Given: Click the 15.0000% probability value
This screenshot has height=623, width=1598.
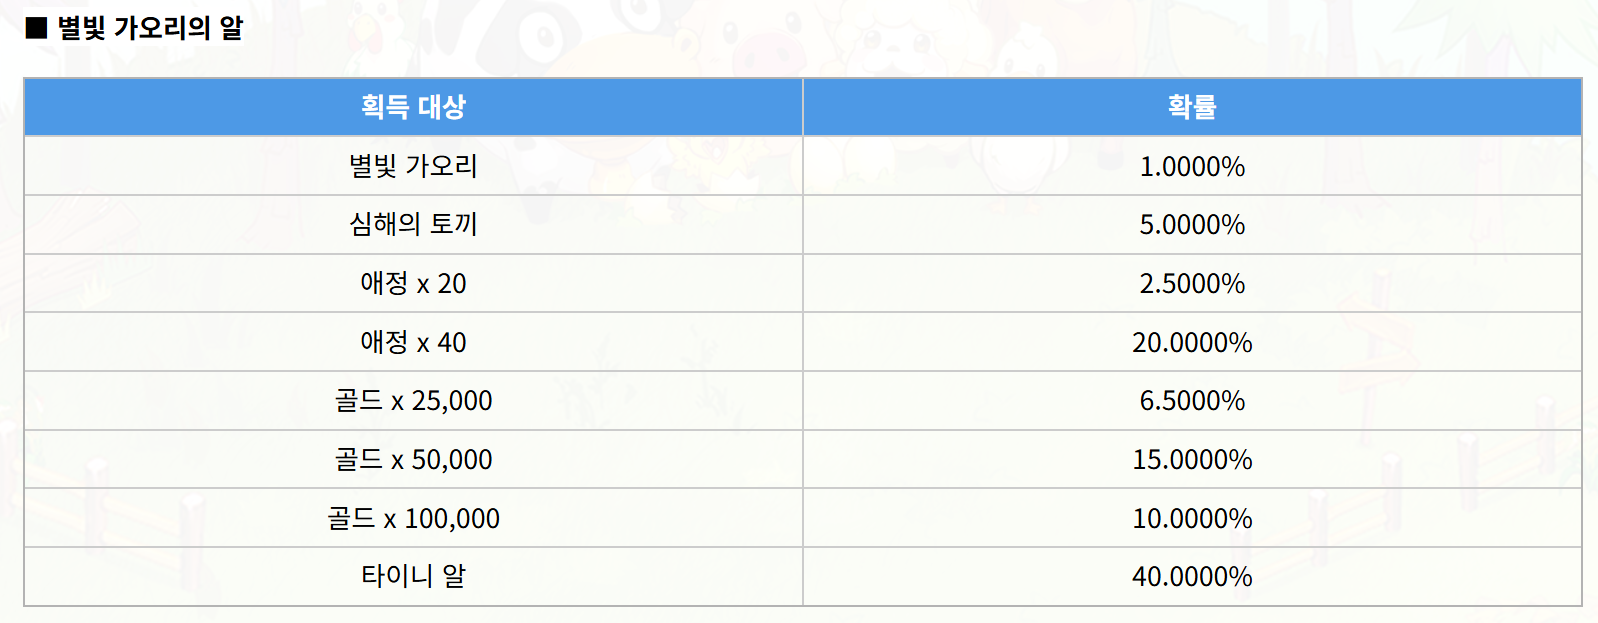Looking at the screenshot, I should pyautogui.click(x=1192, y=459).
